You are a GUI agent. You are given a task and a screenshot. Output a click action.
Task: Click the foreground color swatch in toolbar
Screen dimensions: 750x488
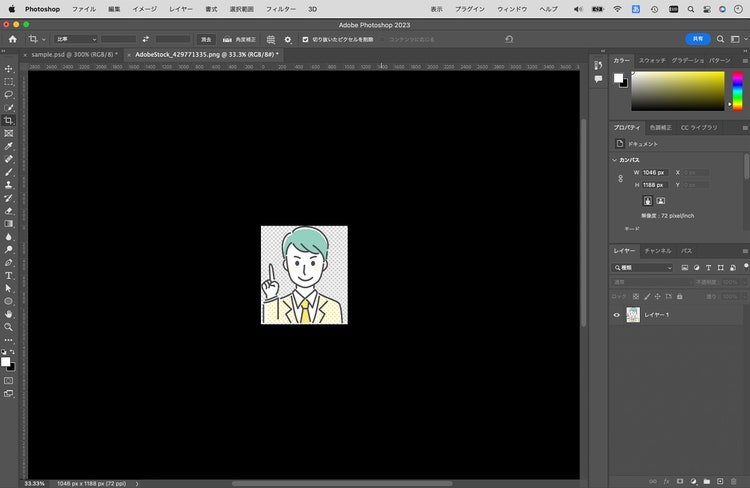pos(6,362)
